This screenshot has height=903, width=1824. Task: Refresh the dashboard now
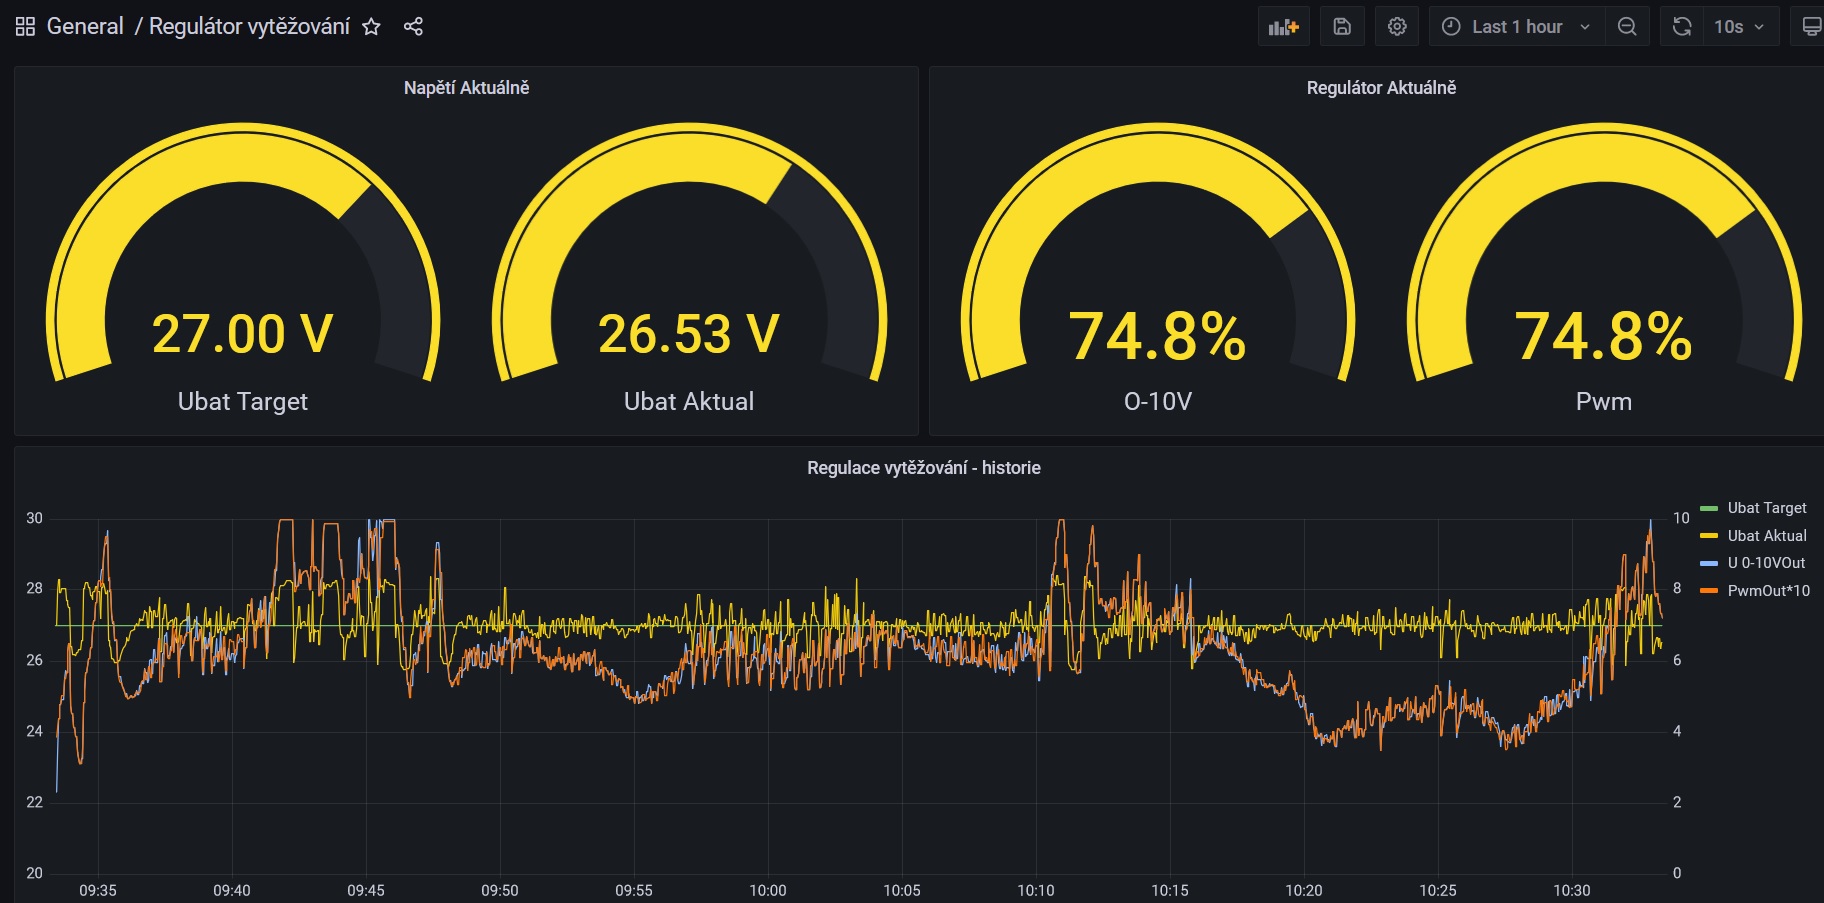coord(1682,27)
